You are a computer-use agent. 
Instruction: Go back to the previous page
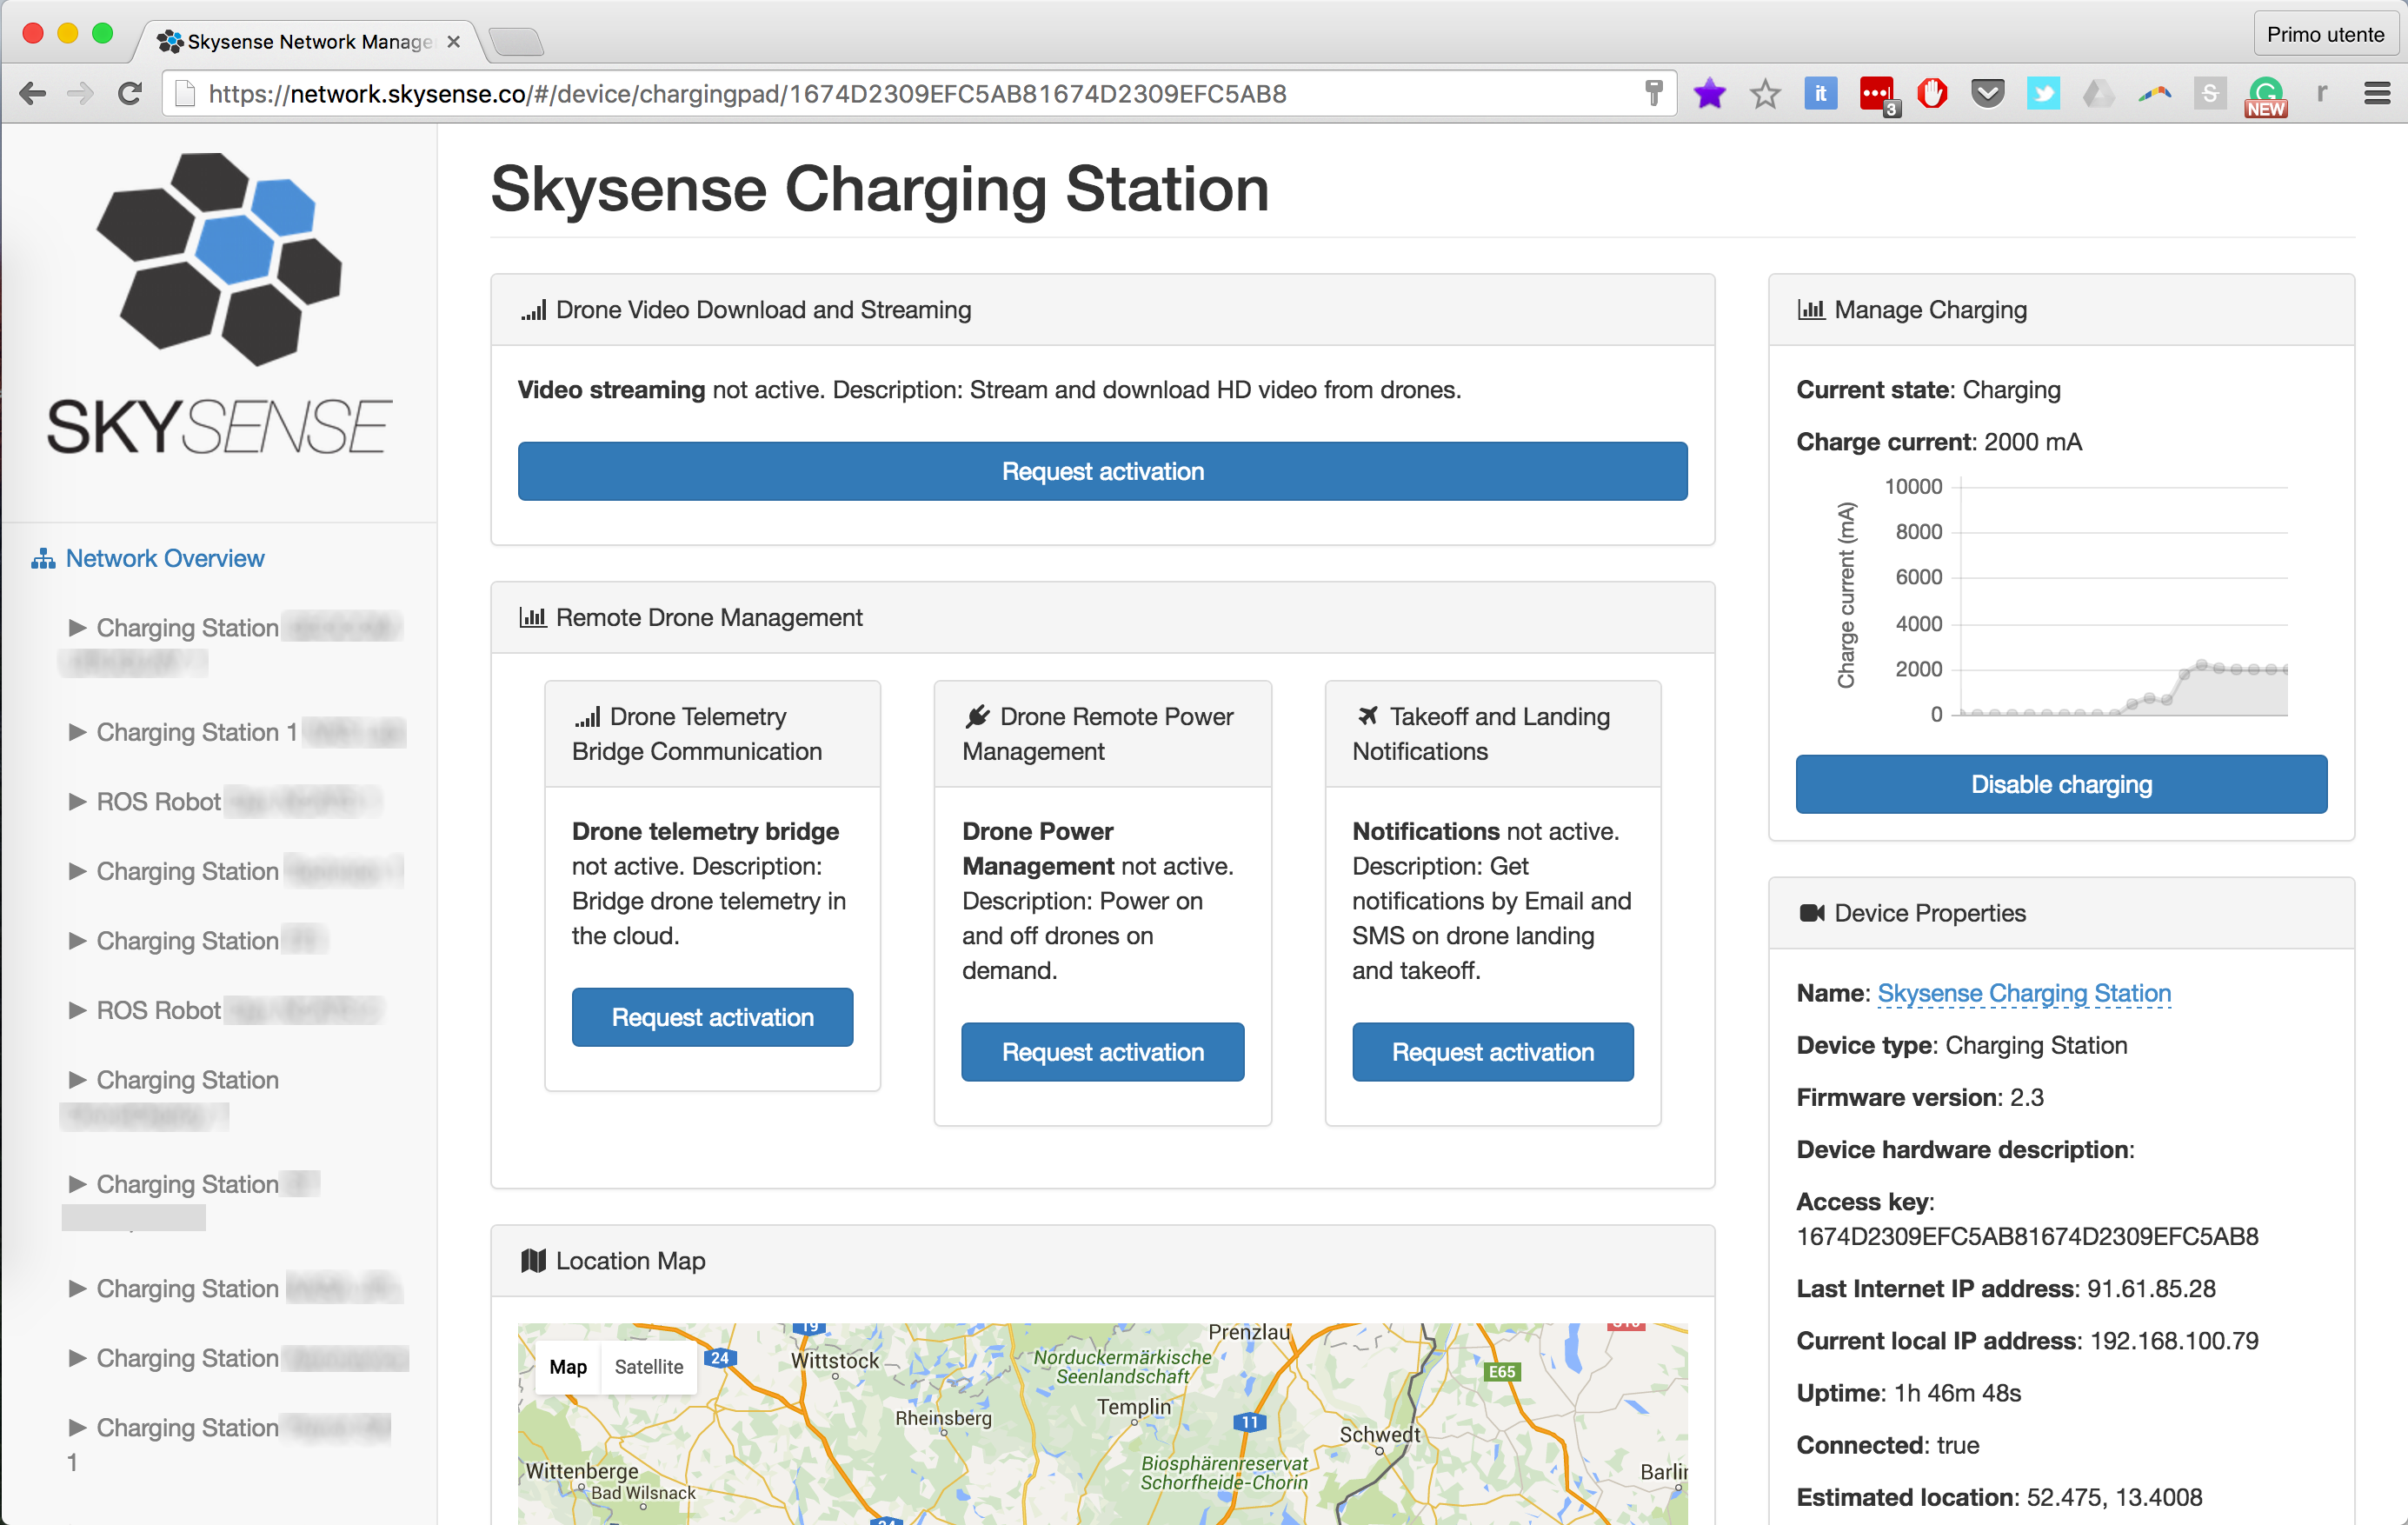click(x=32, y=94)
